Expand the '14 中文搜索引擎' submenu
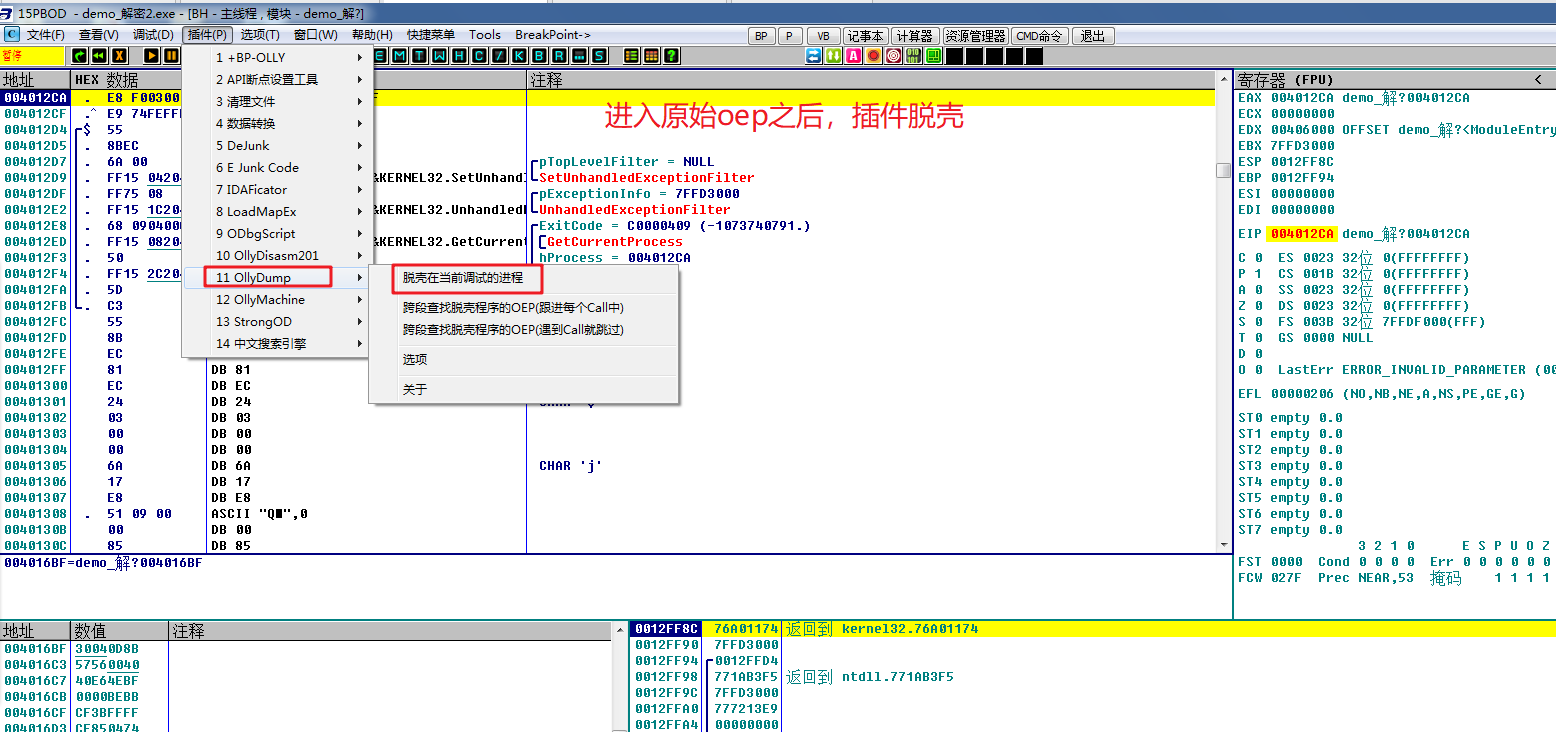1556x732 pixels. (x=278, y=343)
